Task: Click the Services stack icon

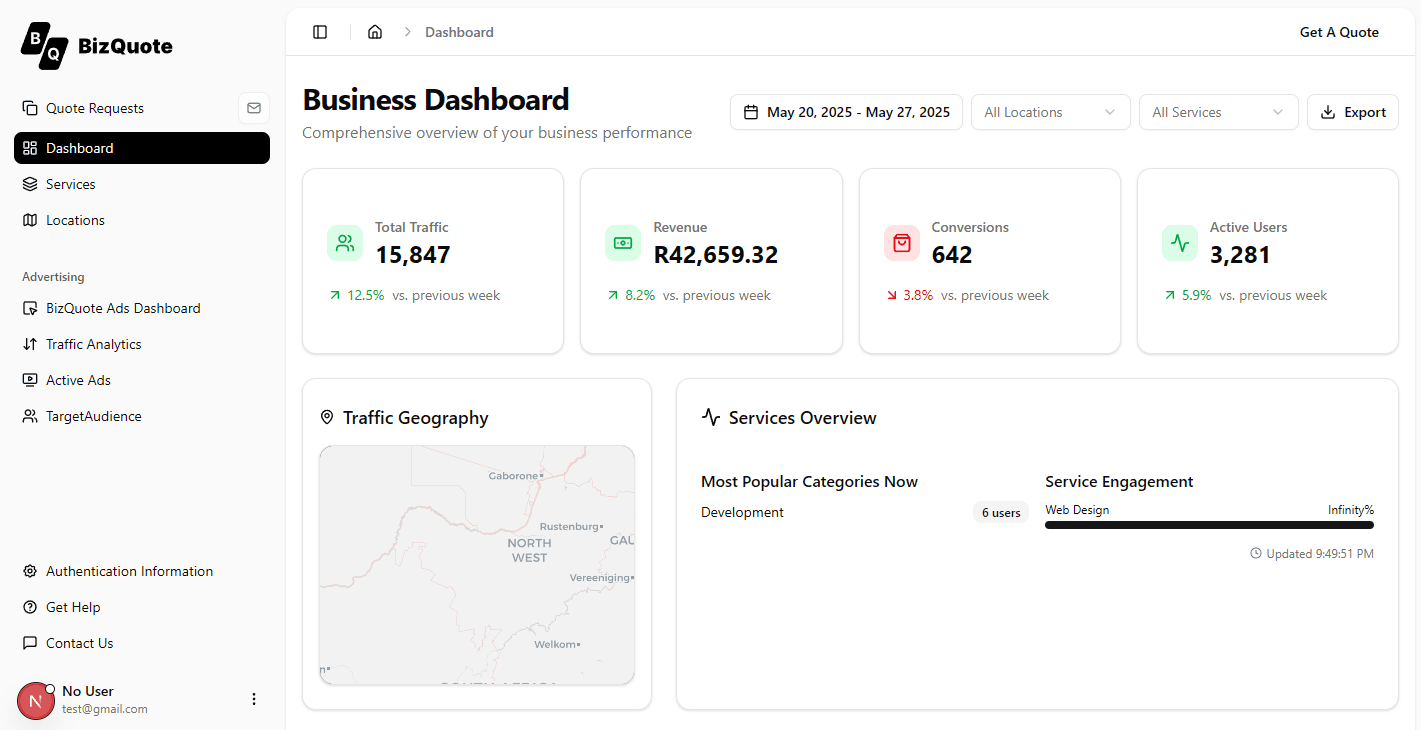Action: coord(30,184)
